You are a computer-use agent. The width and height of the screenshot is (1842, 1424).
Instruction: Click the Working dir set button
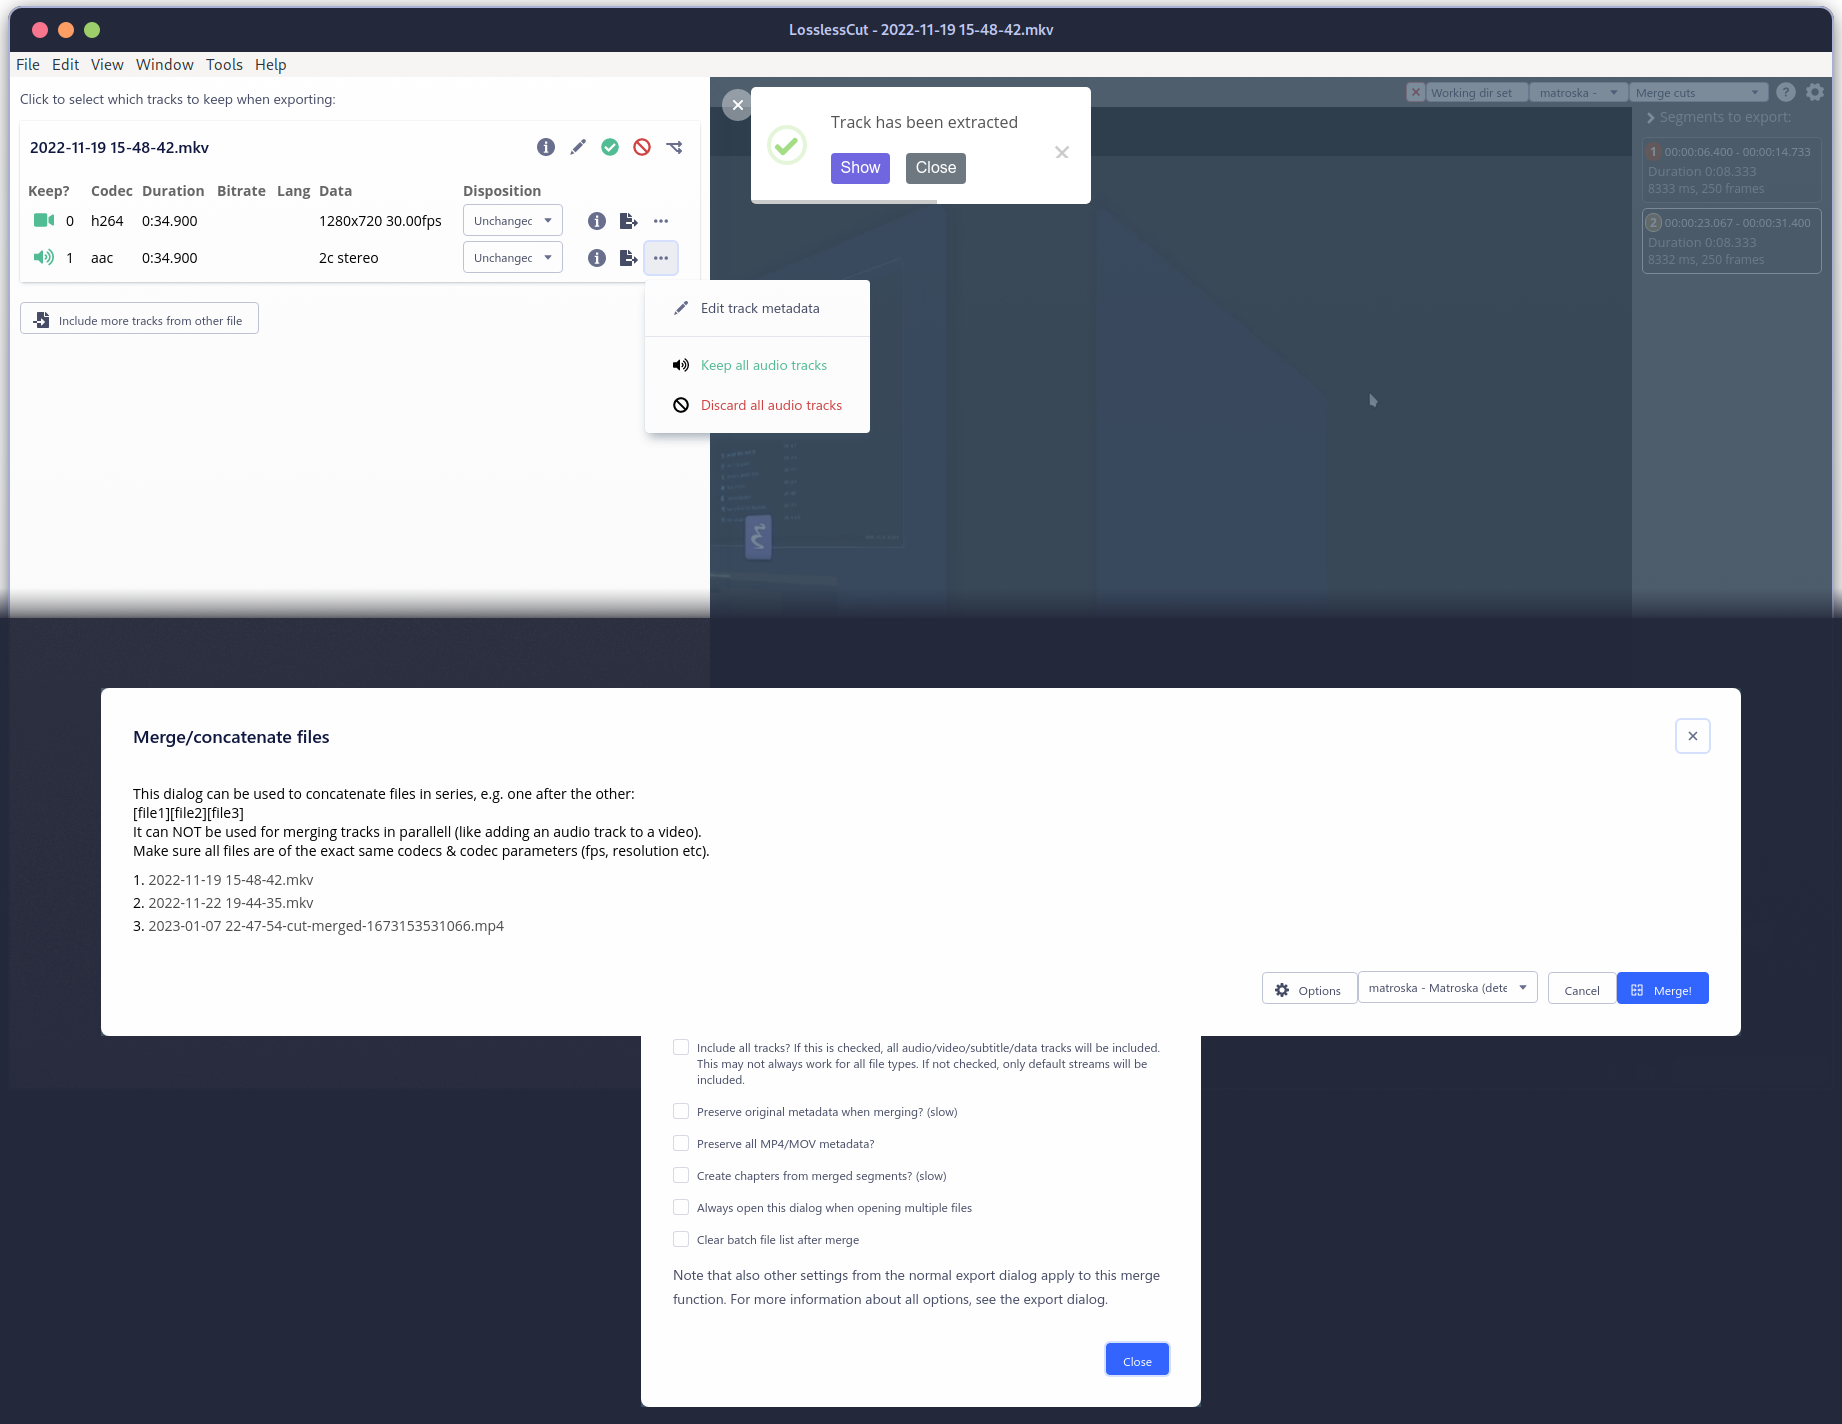(x=1476, y=92)
